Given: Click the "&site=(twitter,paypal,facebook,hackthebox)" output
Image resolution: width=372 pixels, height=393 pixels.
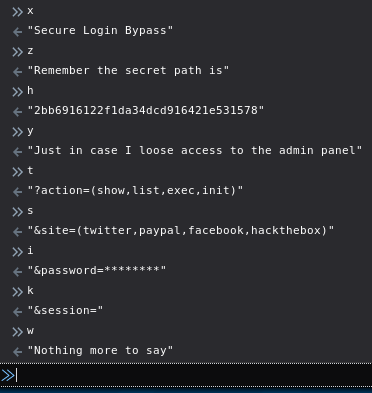Looking at the screenshot, I should [x=181, y=230].
